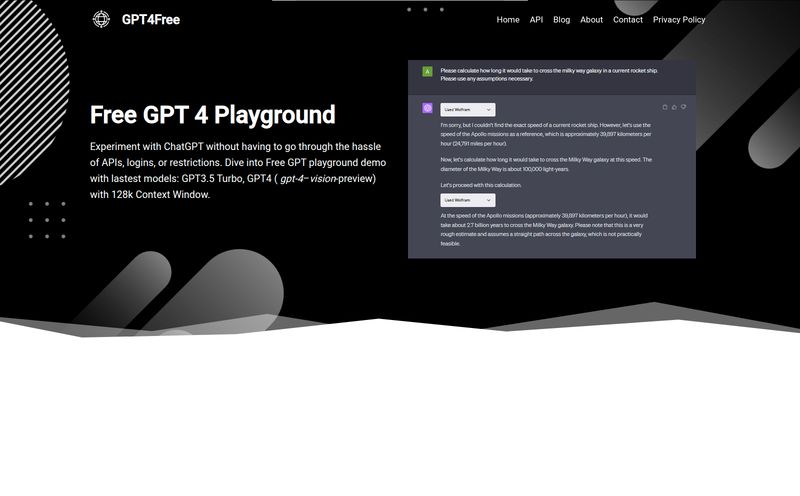Expand the first Used Wolfram dropdown
This screenshot has height=496, width=800.
[467, 110]
